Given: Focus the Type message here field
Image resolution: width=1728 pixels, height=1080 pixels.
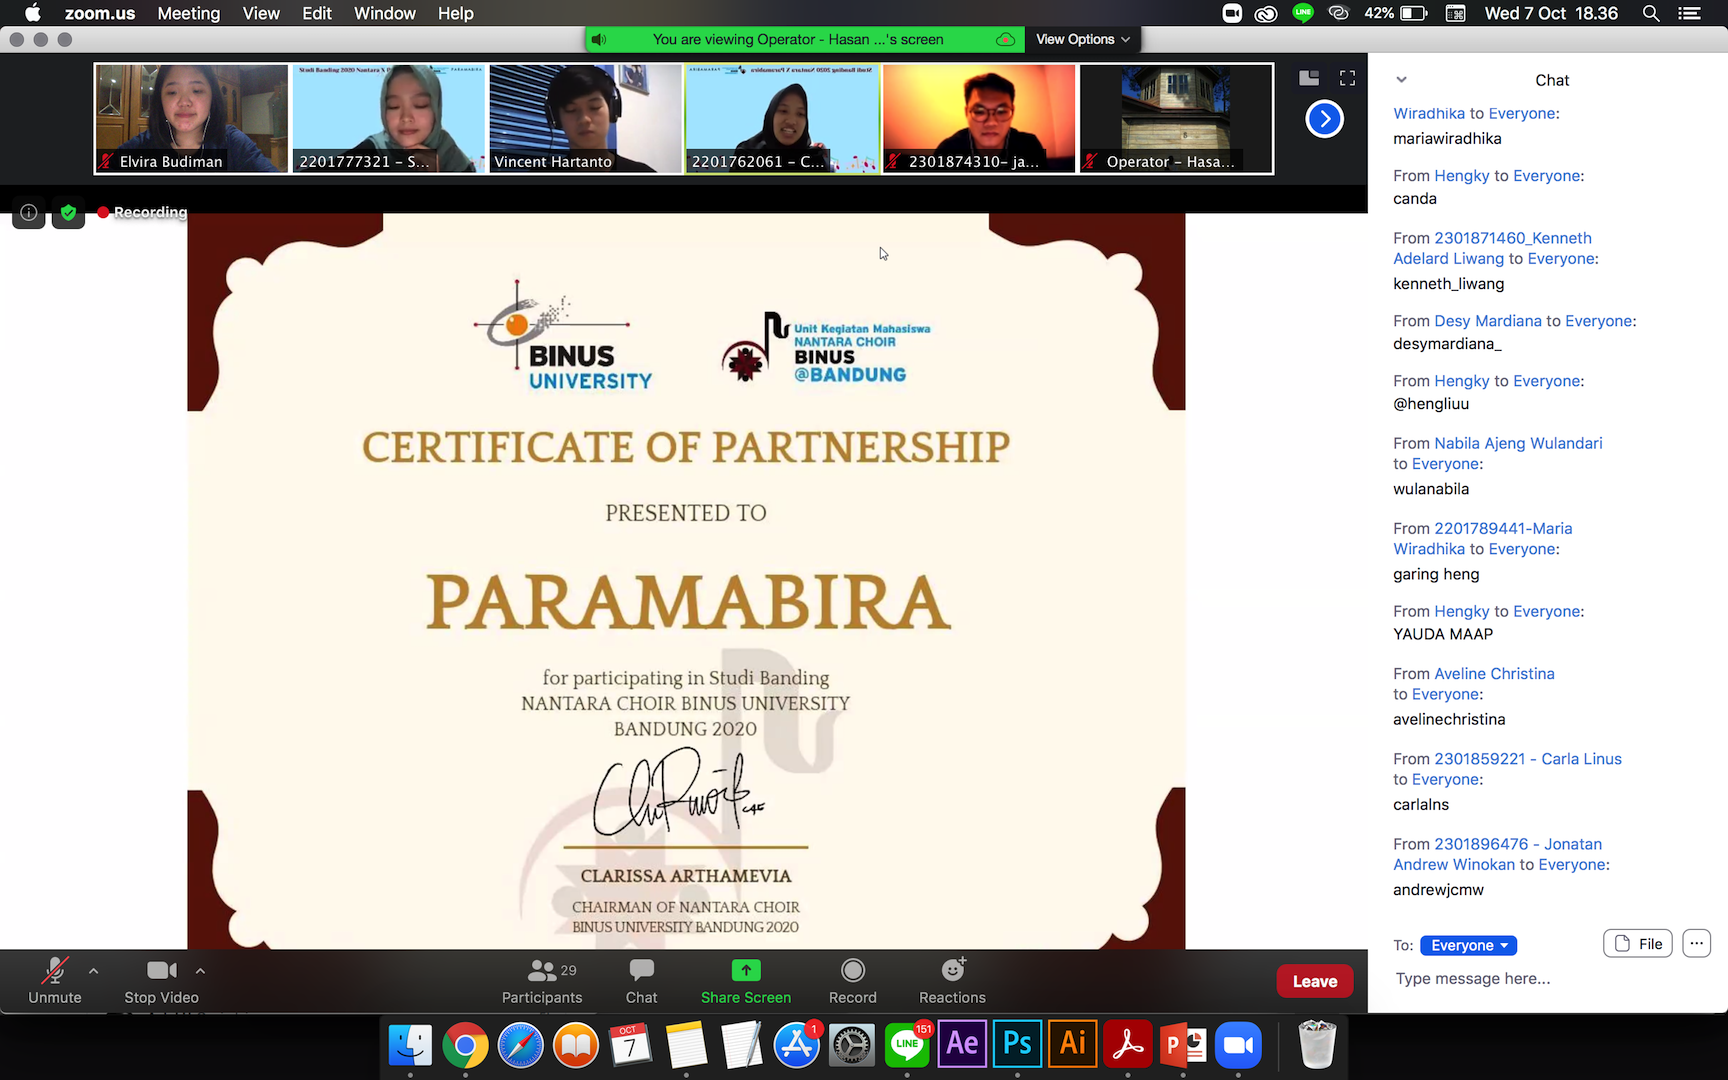Looking at the screenshot, I should [x=1548, y=979].
